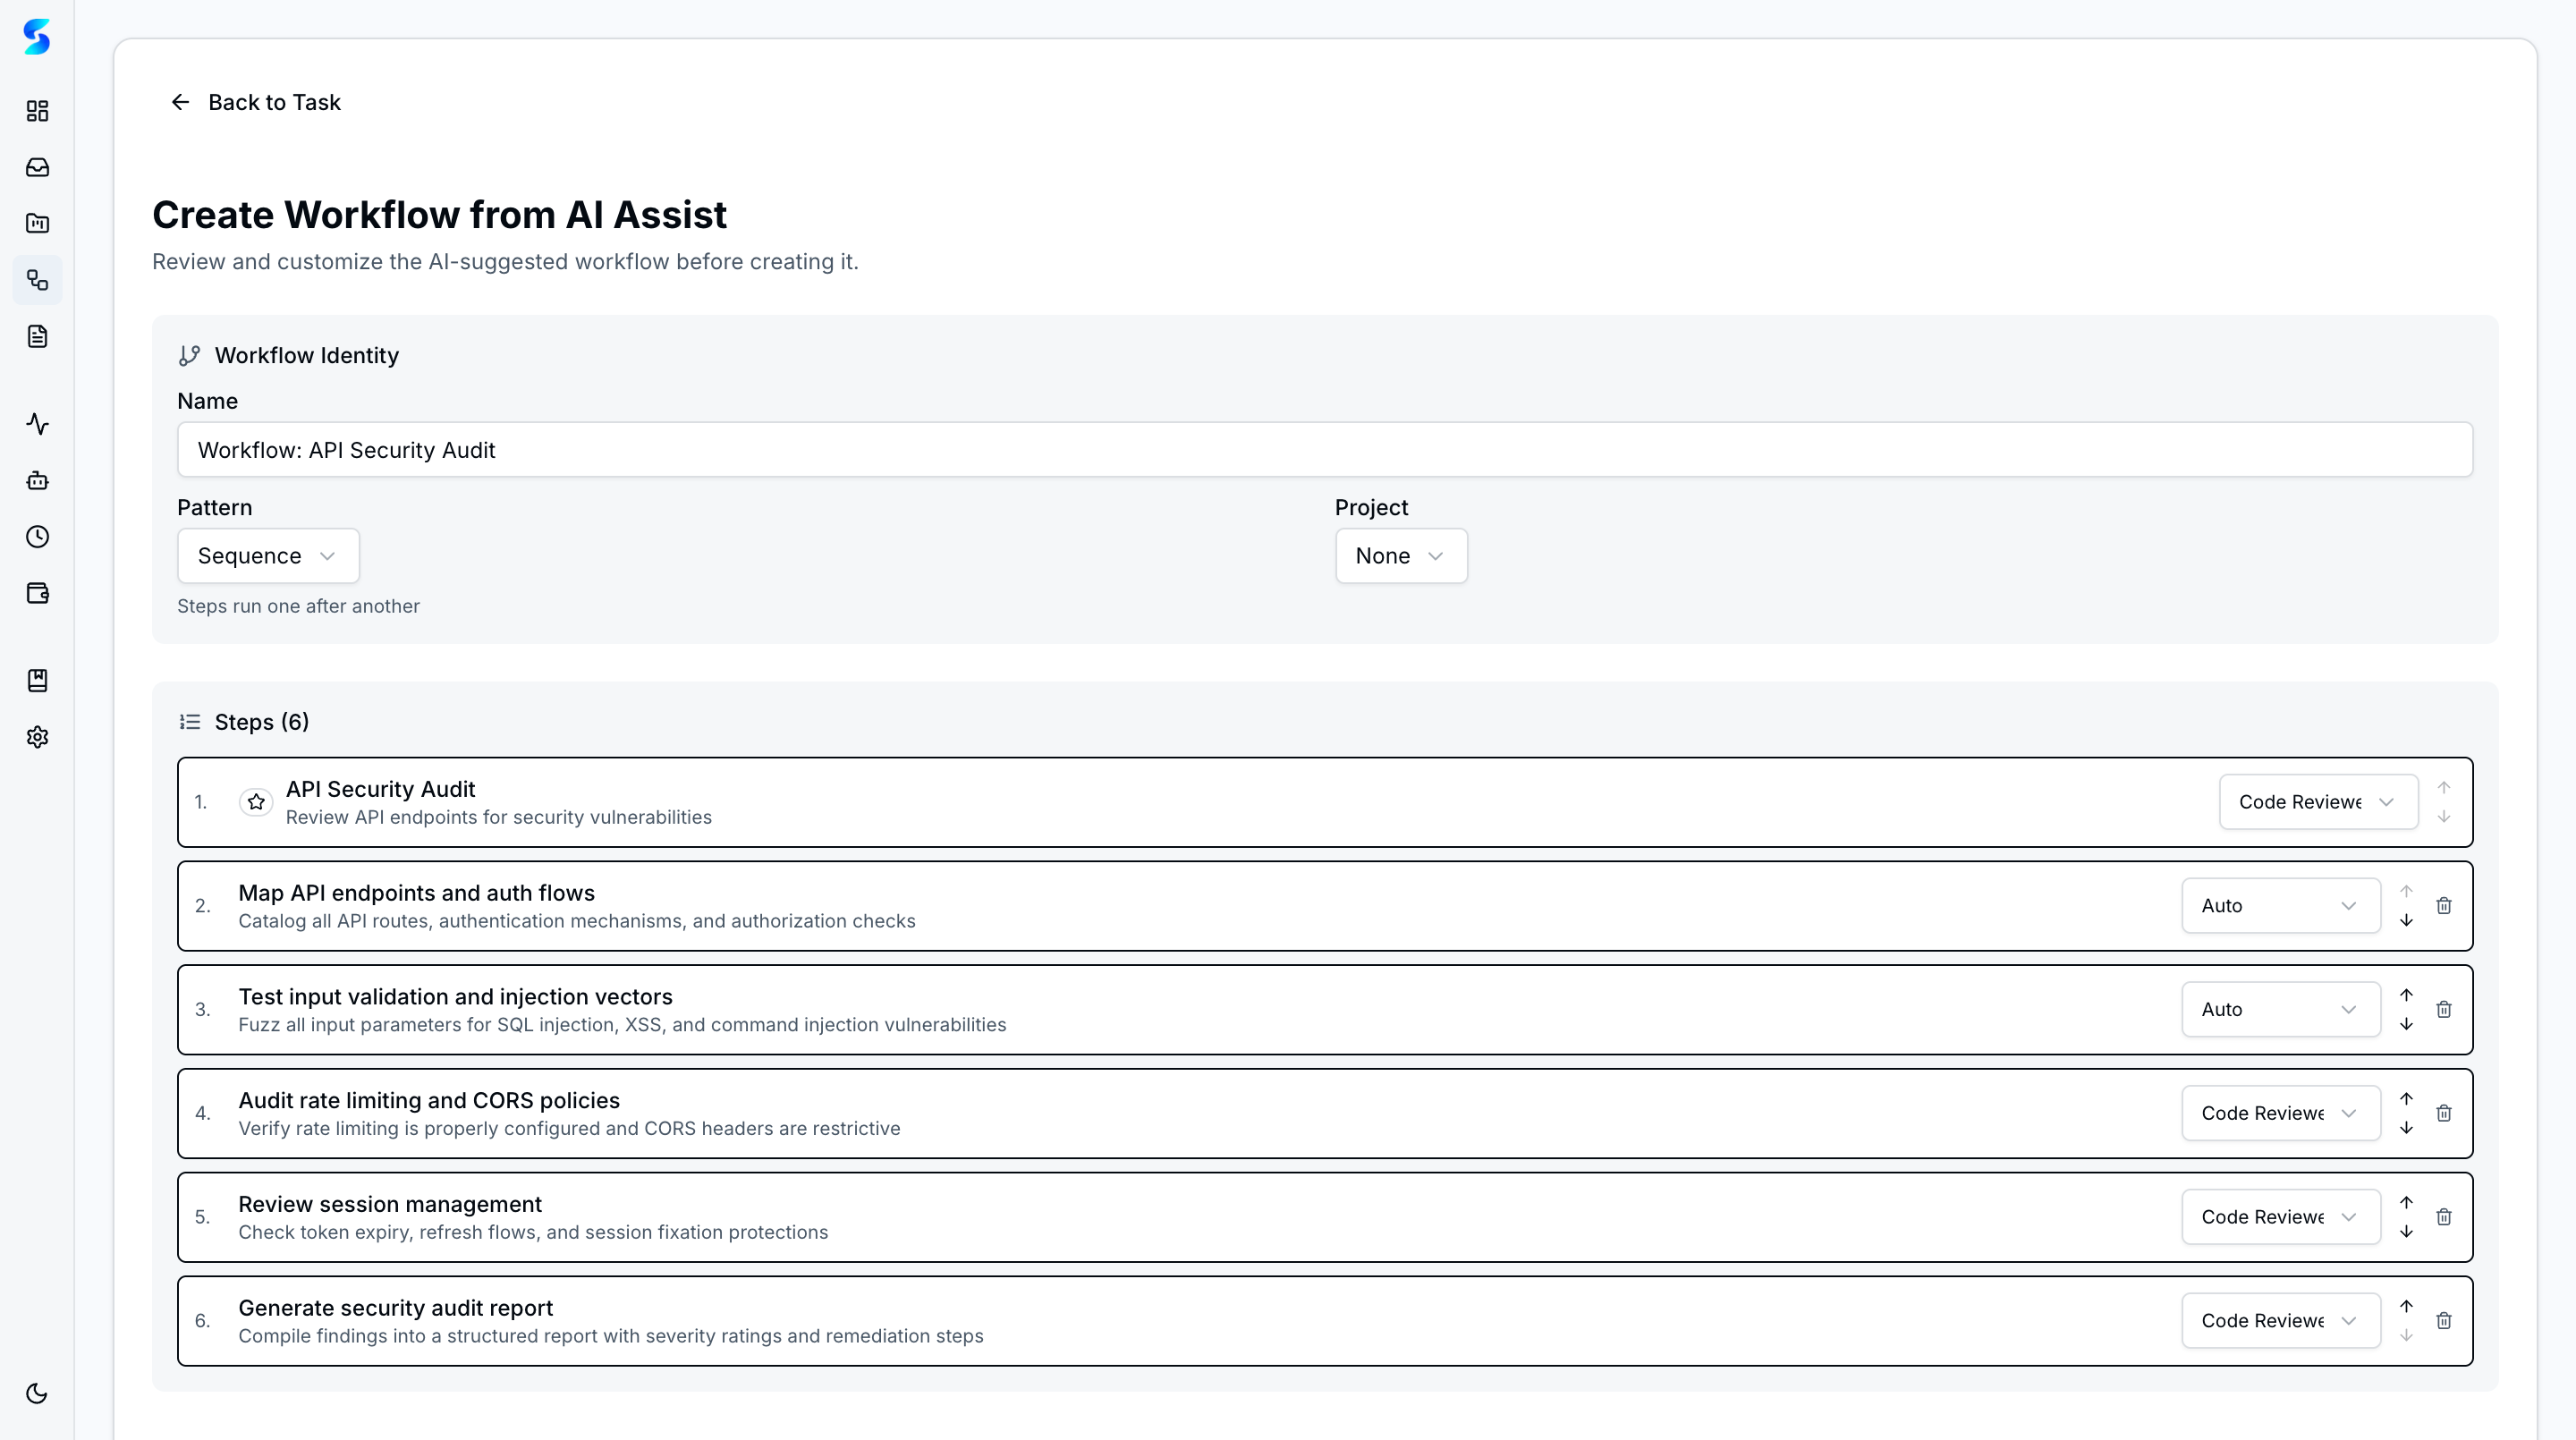Click the Scout logo at top left

(37, 37)
